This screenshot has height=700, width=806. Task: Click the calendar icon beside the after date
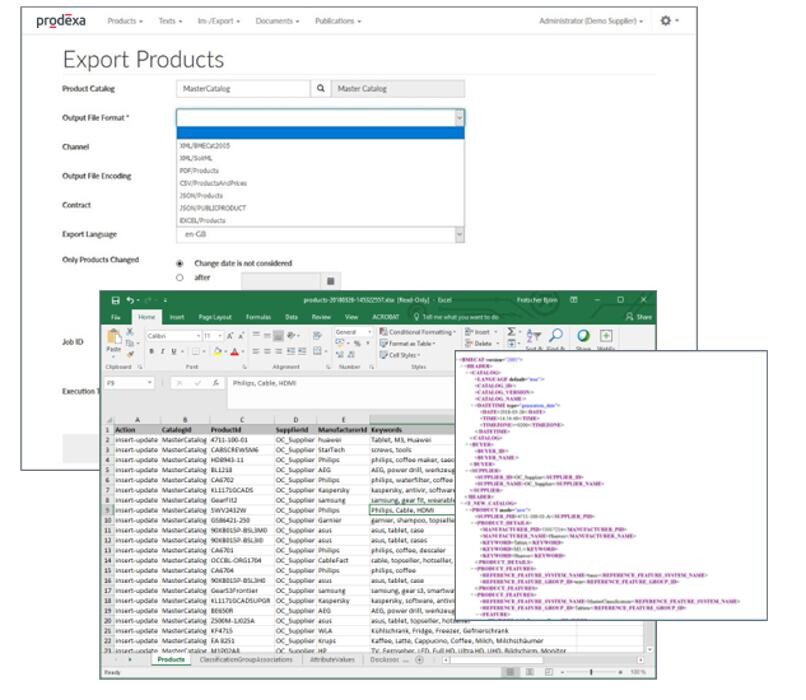coord(331,281)
